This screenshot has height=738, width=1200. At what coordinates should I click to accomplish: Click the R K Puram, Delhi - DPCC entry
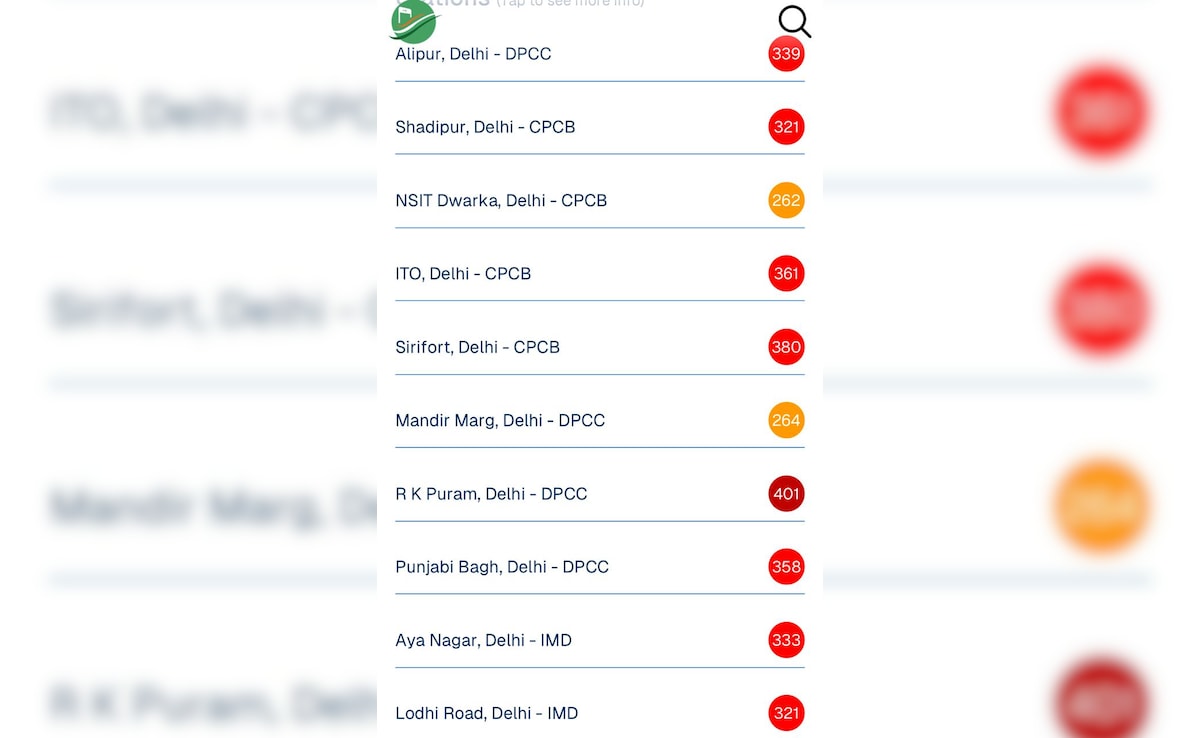[491, 493]
